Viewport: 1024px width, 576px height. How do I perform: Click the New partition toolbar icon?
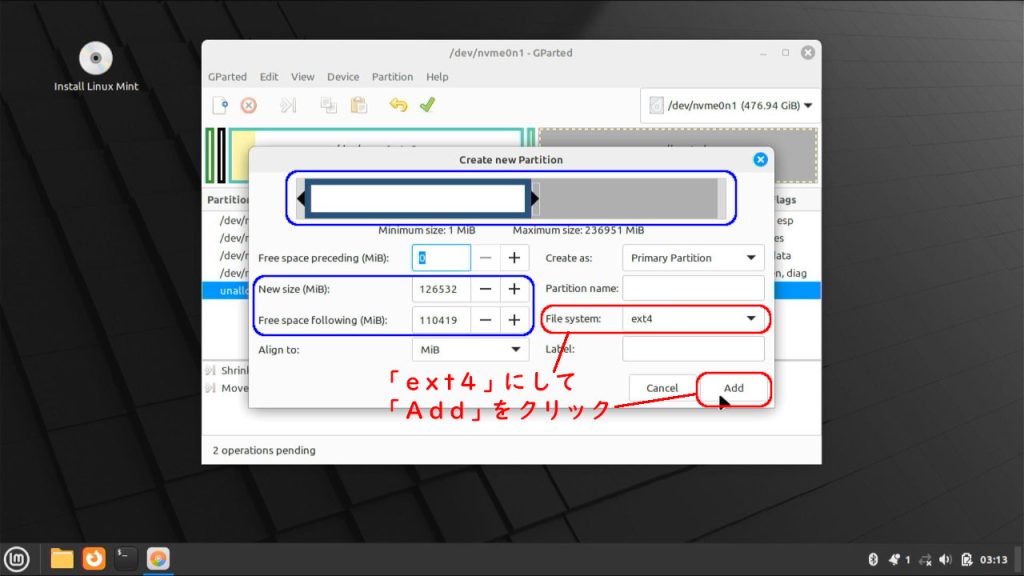point(220,105)
